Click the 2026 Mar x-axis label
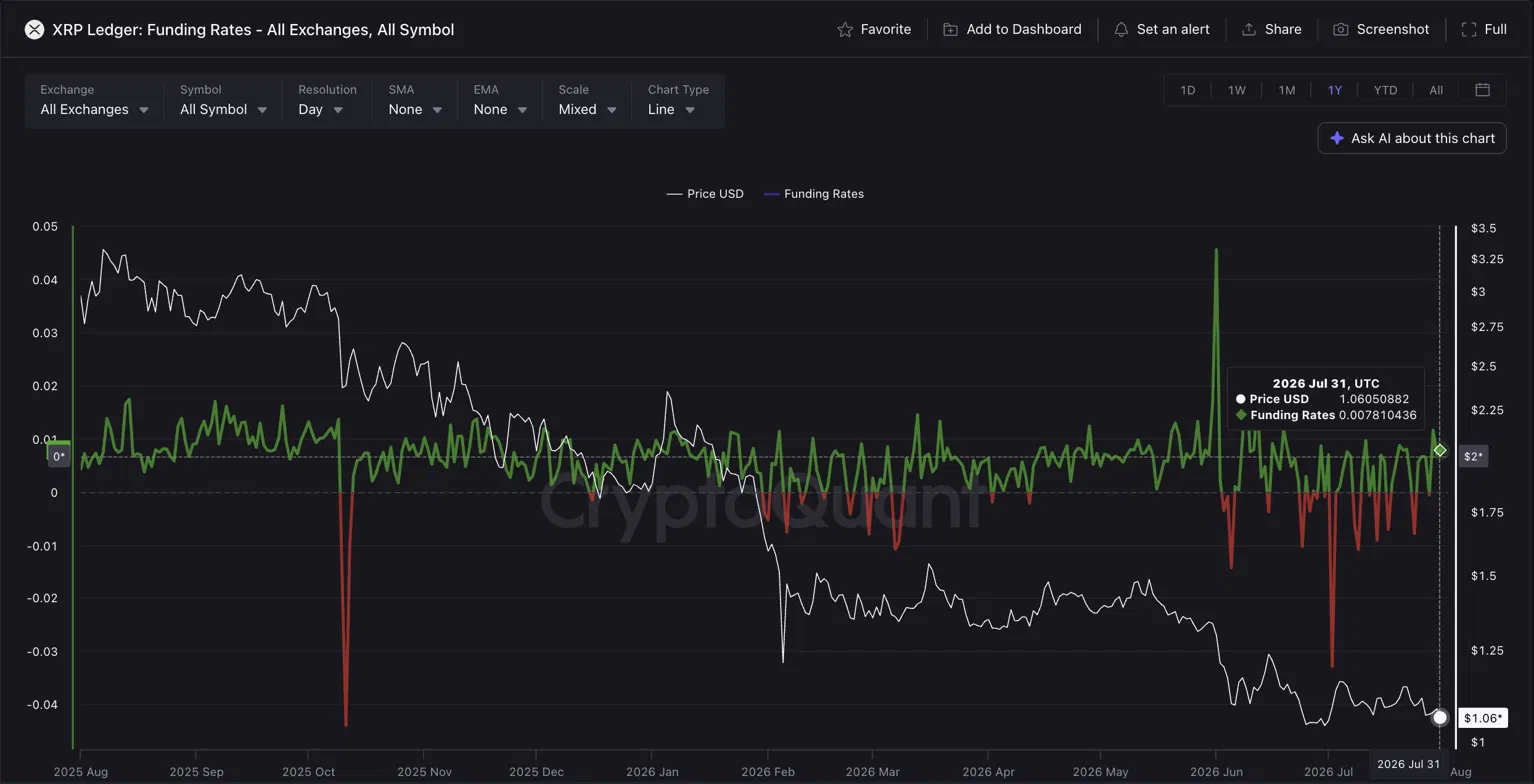This screenshot has width=1534, height=784. point(873,772)
